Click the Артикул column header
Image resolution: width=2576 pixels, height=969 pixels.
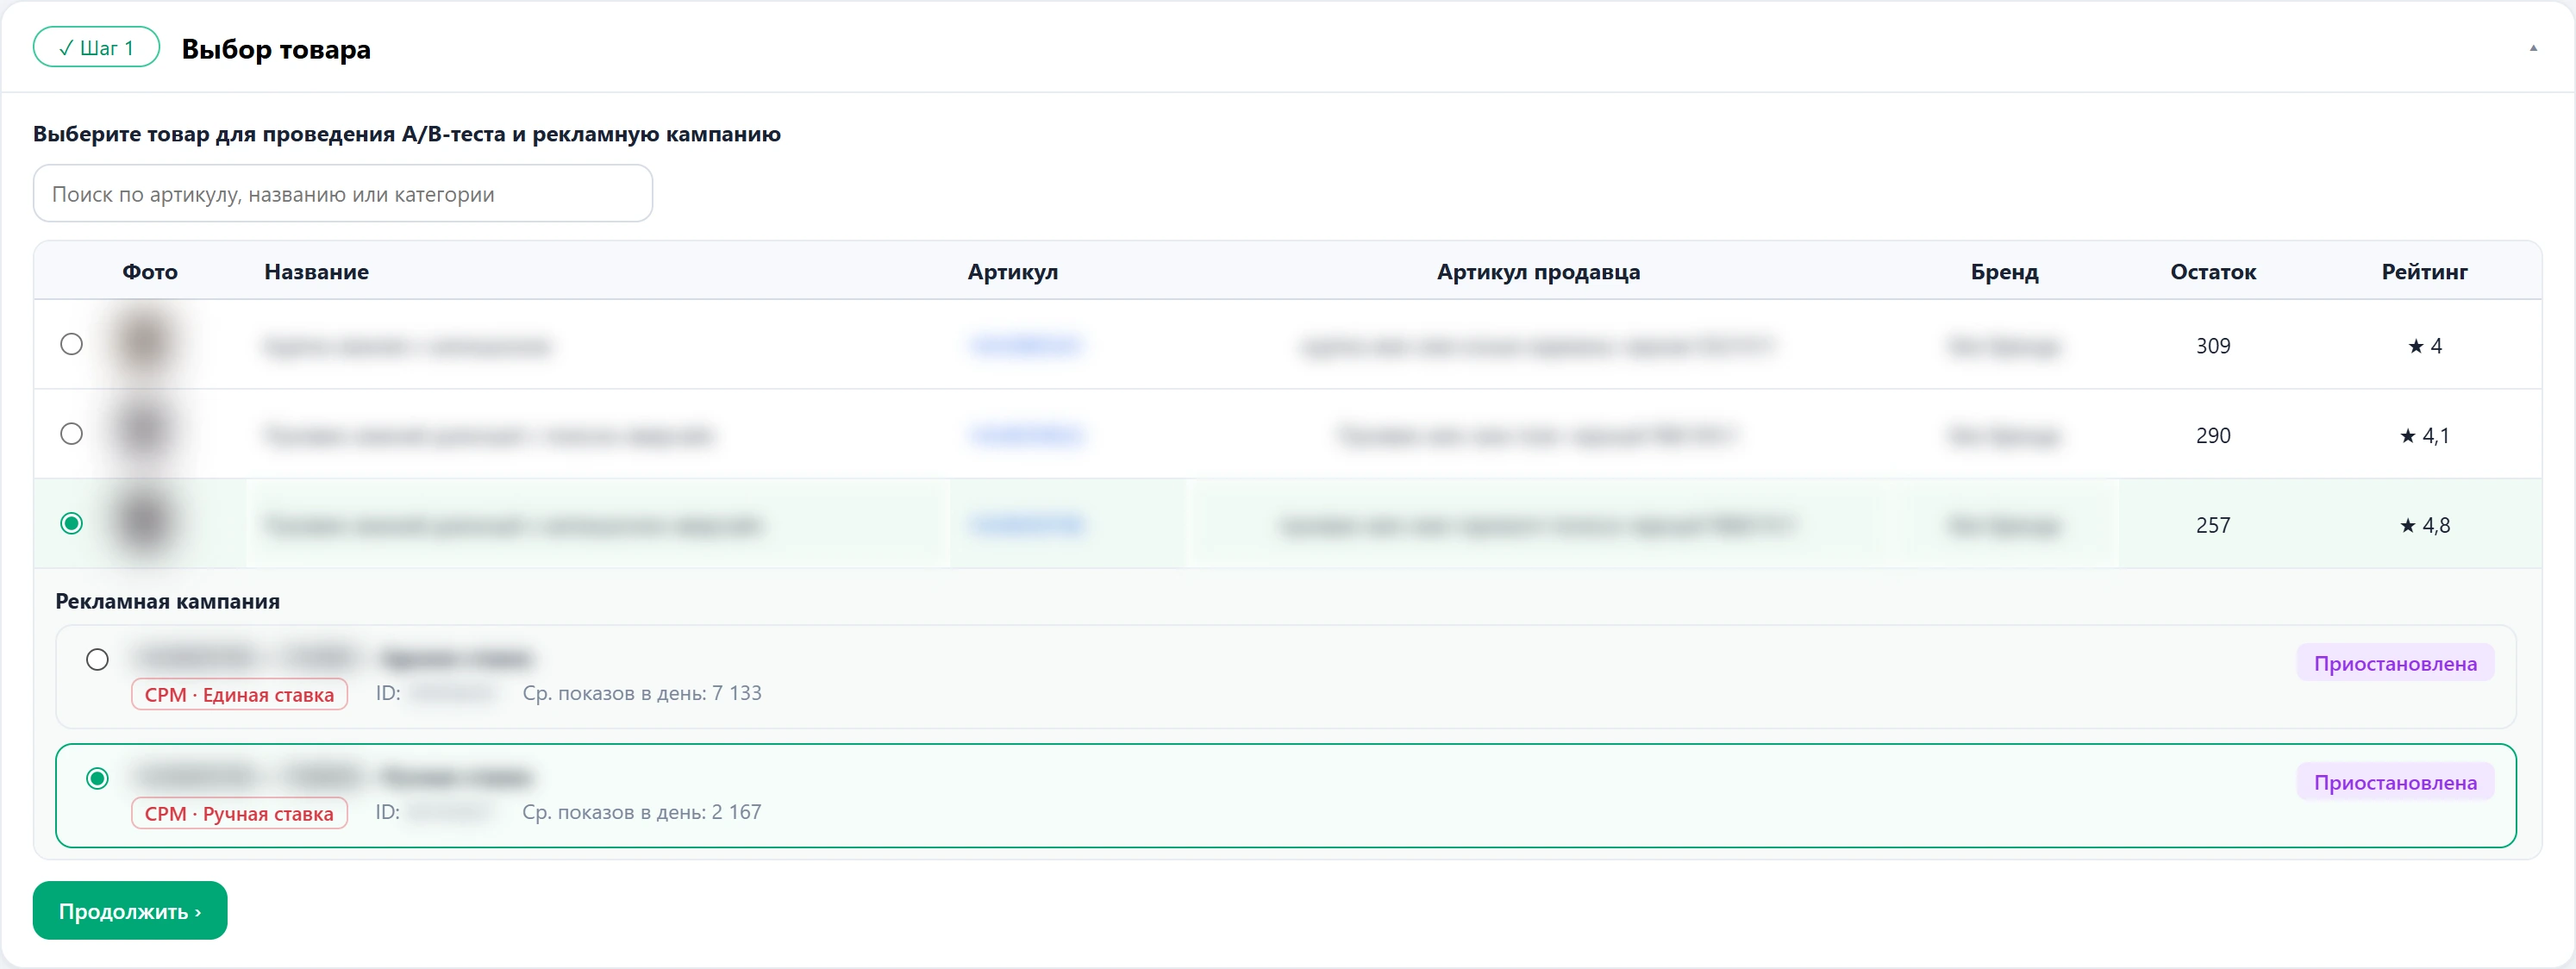[x=1012, y=271]
